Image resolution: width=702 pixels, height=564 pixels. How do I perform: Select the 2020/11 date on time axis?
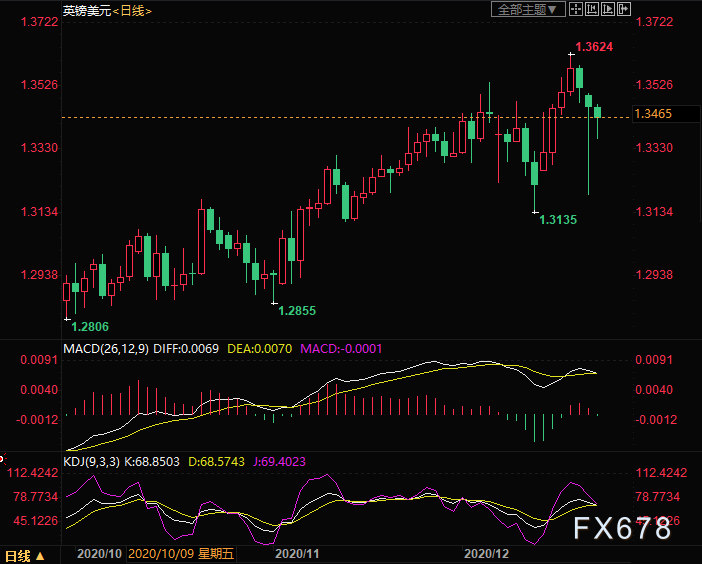click(x=296, y=552)
